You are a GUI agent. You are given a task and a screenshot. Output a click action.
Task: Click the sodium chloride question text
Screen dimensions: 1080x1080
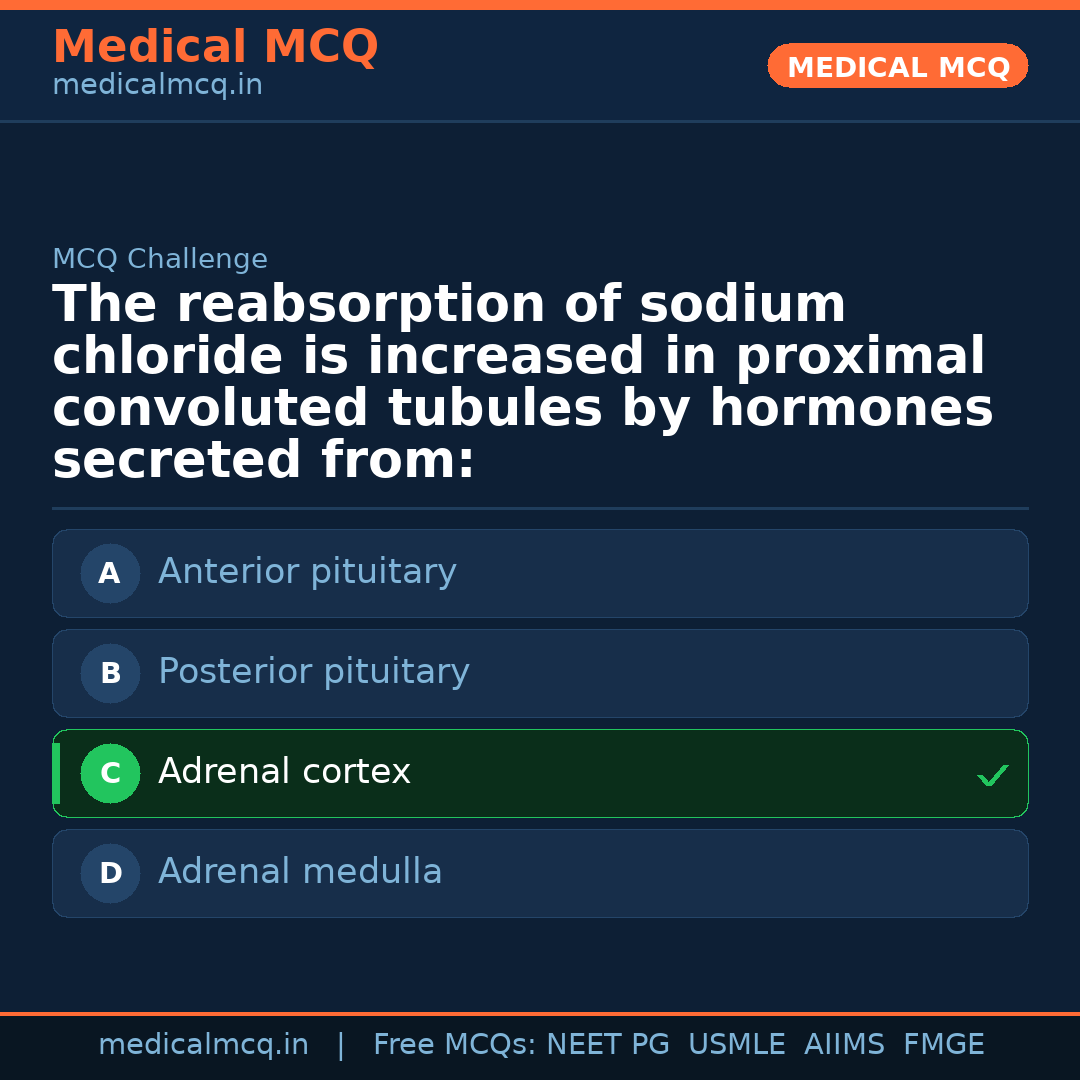tap(522, 382)
